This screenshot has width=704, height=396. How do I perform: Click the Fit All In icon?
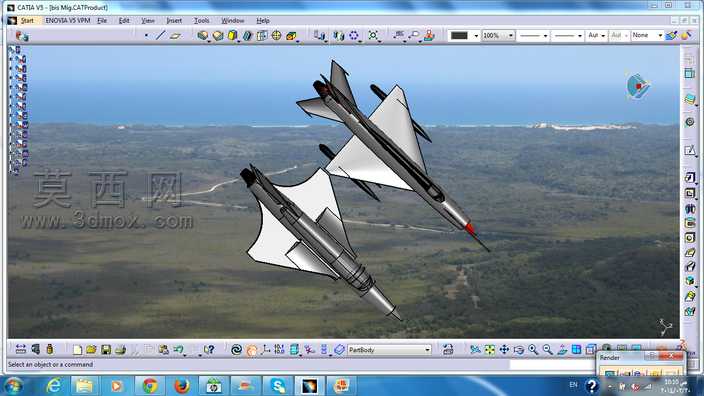490,350
